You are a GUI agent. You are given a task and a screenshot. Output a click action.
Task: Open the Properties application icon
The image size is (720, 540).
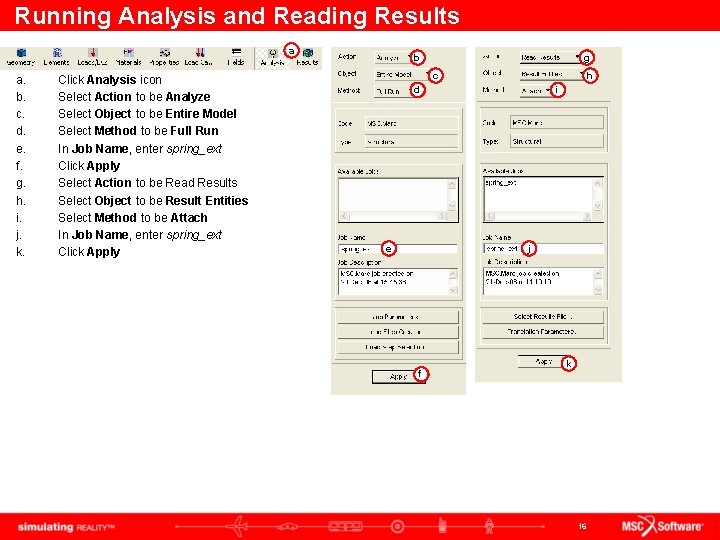(164, 57)
